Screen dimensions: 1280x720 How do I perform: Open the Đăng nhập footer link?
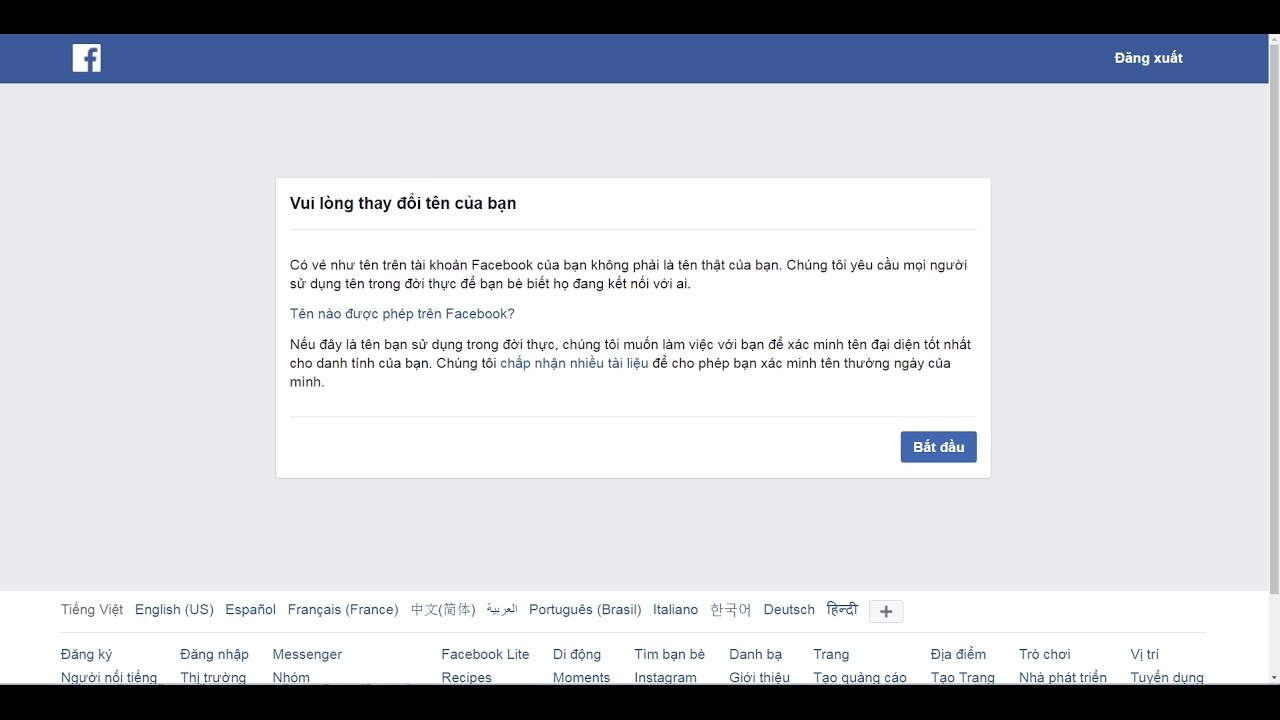click(x=214, y=654)
